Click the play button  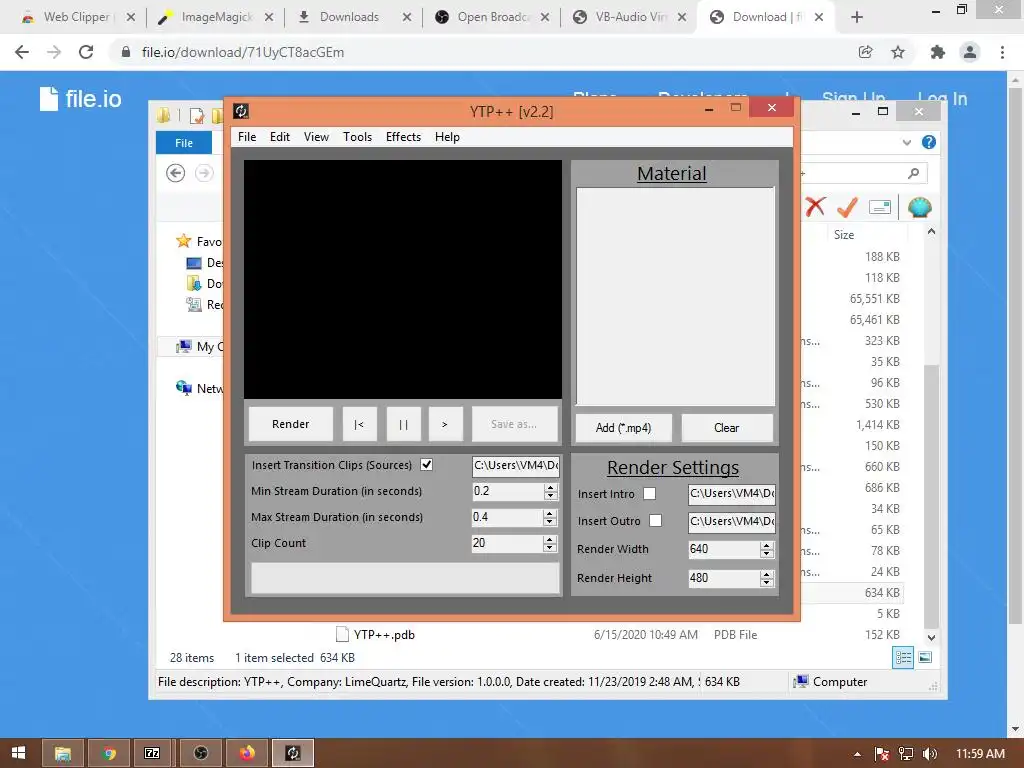(x=445, y=424)
